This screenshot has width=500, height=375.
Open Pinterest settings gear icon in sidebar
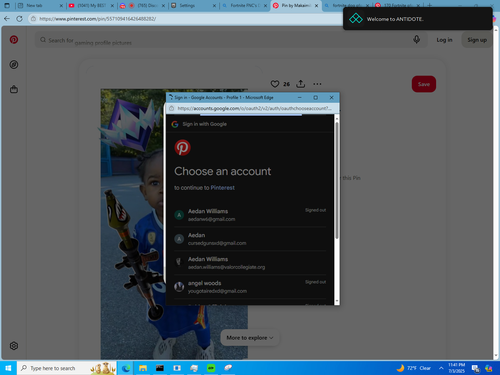(14, 346)
